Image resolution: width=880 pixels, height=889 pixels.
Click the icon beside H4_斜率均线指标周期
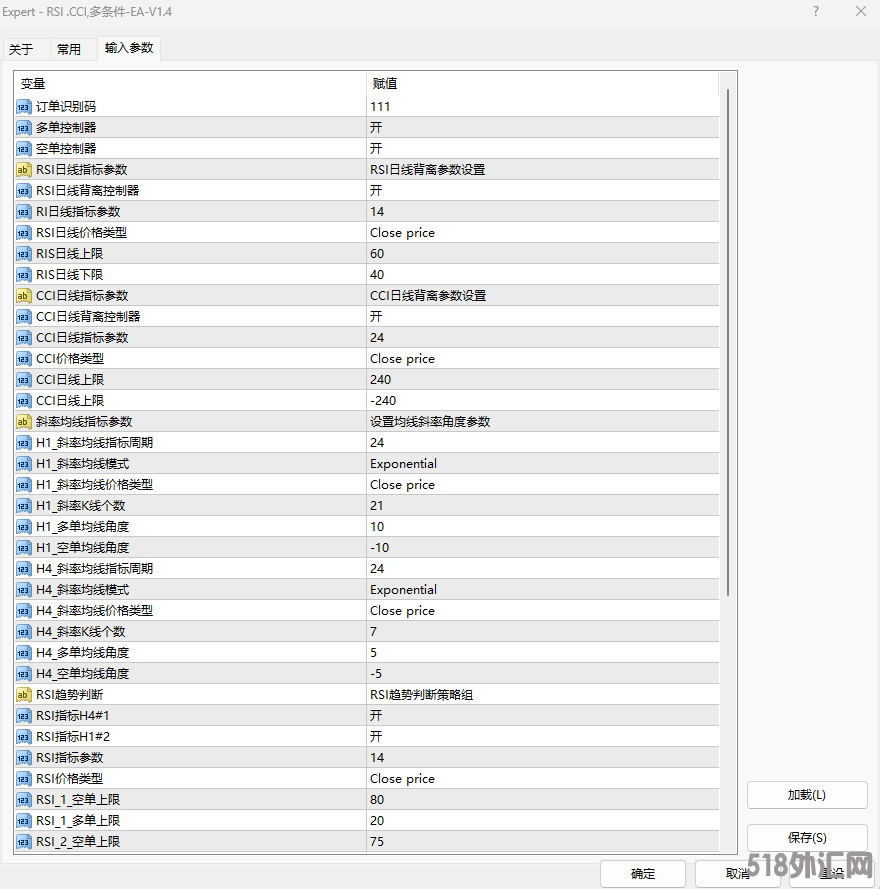[23, 568]
